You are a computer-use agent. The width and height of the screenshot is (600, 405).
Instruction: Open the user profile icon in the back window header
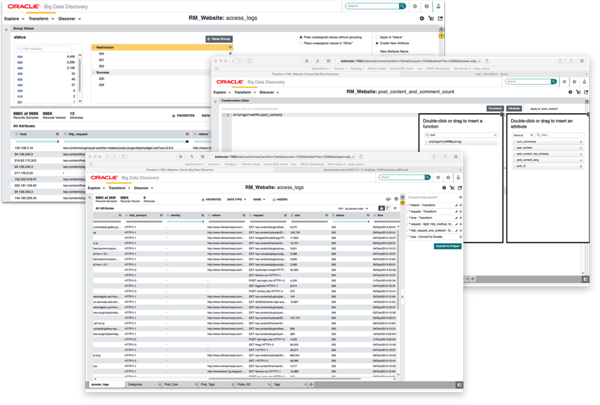439,6
